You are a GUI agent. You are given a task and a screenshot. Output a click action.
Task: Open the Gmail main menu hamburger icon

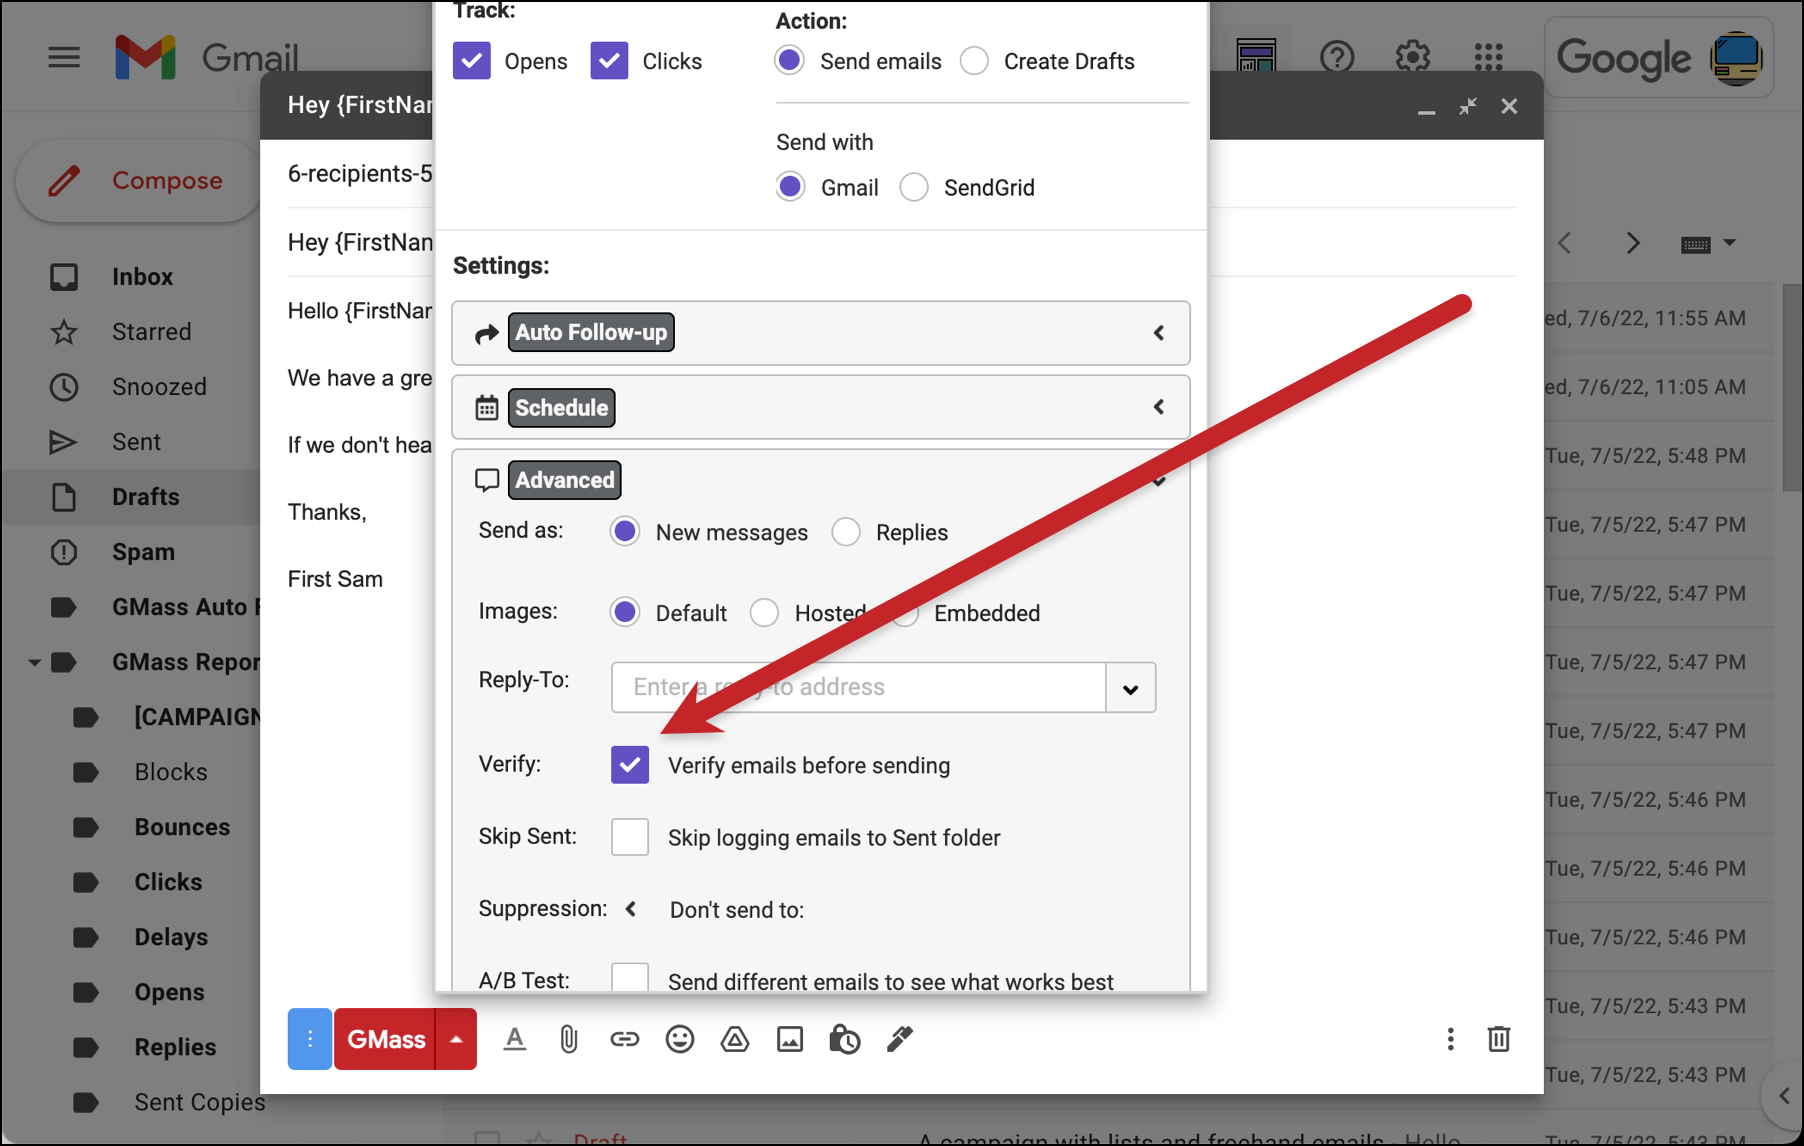(x=64, y=57)
